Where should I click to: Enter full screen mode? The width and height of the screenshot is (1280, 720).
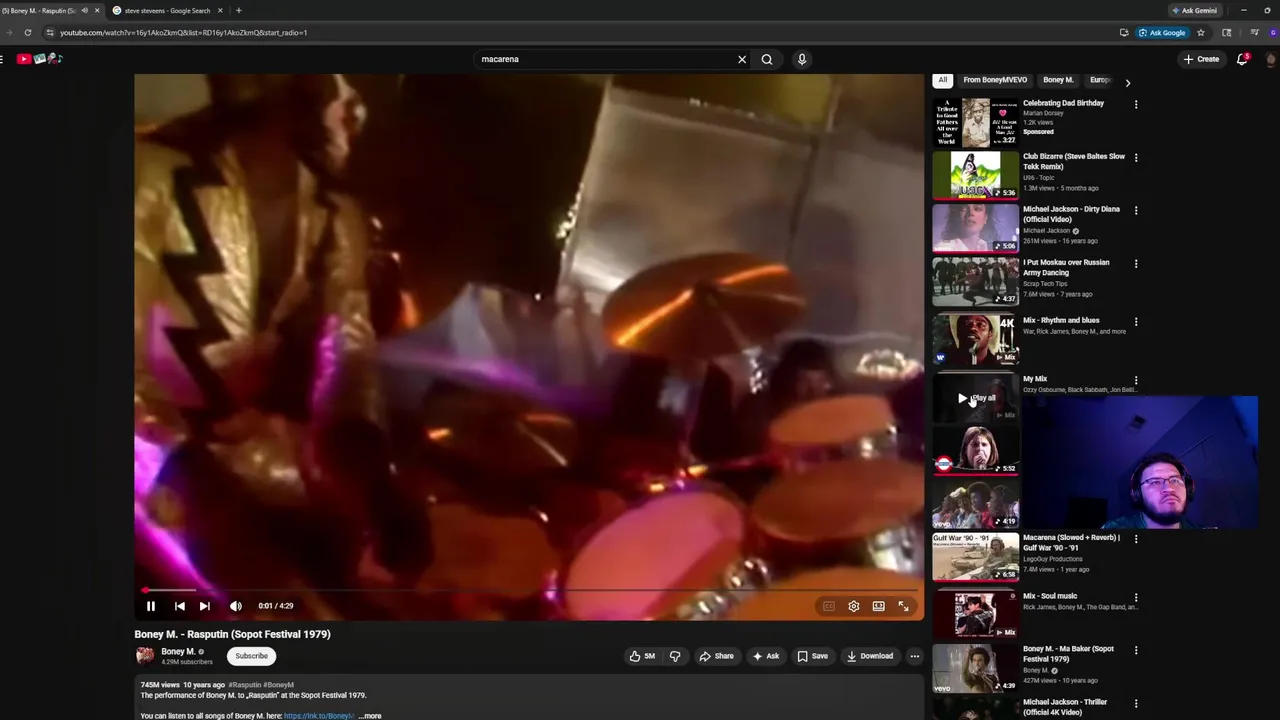click(x=903, y=606)
